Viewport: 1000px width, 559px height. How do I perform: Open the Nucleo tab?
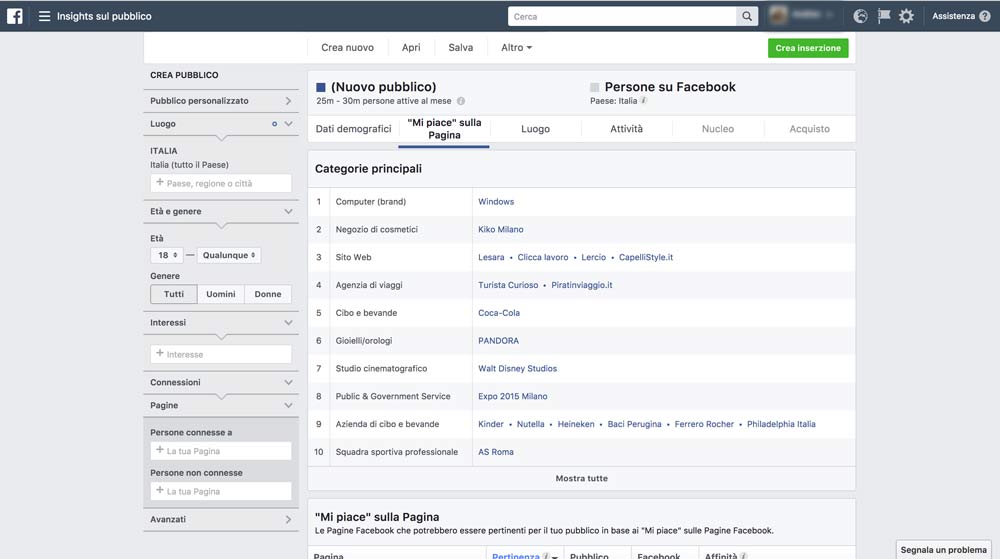coord(717,129)
